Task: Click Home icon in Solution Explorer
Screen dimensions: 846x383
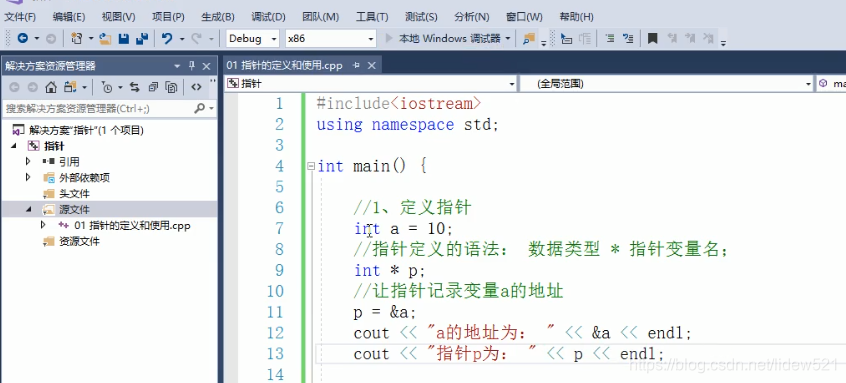Action: pos(51,87)
